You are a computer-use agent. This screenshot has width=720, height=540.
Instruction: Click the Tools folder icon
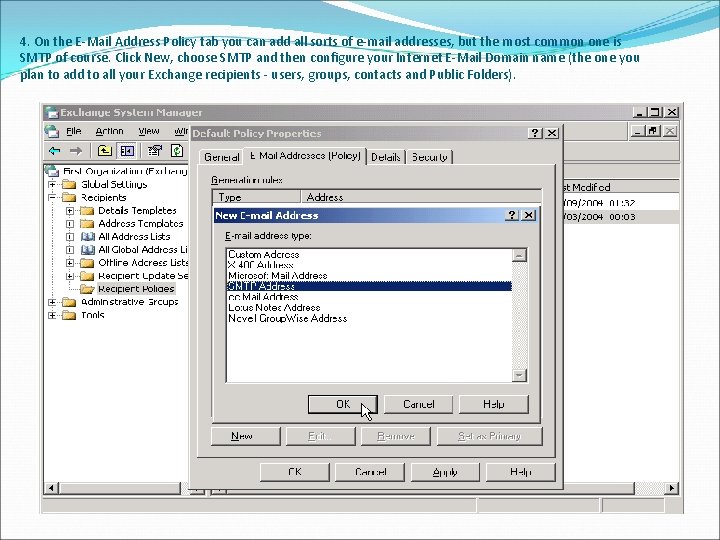69,315
